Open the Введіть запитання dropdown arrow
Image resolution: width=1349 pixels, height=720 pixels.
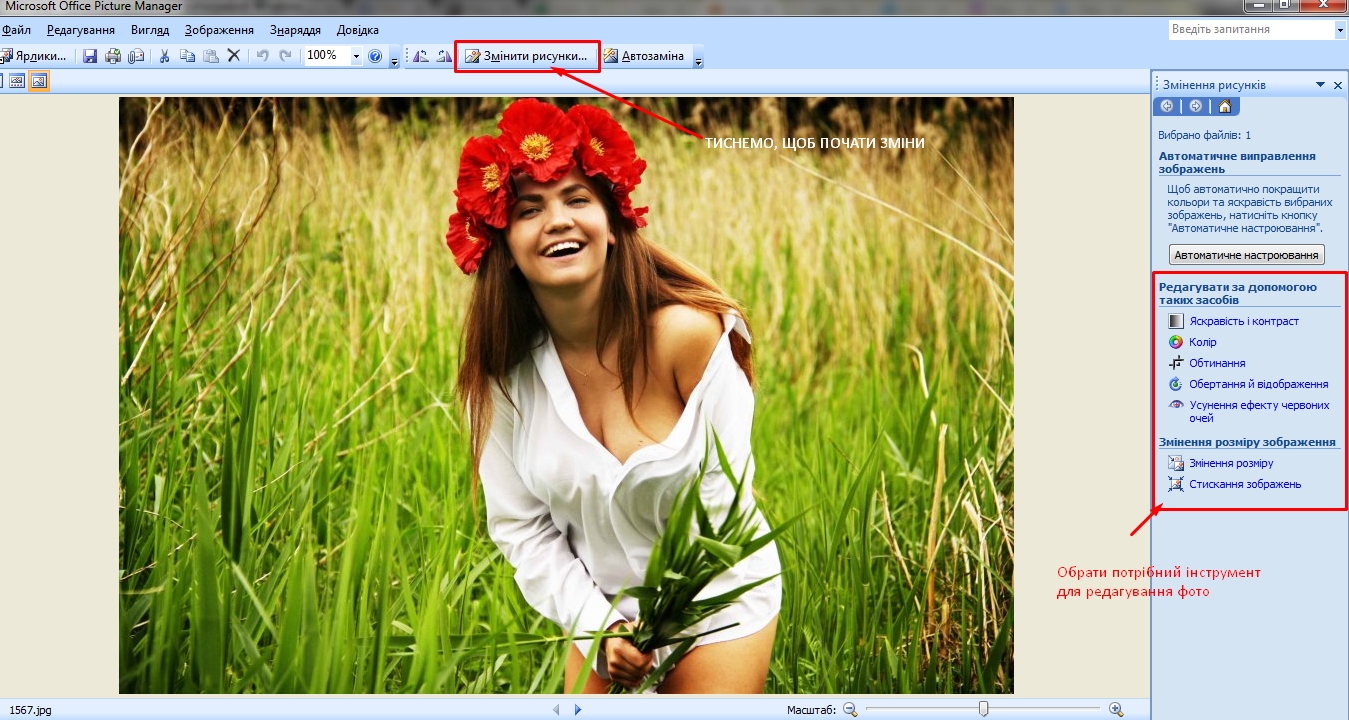tap(1340, 30)
